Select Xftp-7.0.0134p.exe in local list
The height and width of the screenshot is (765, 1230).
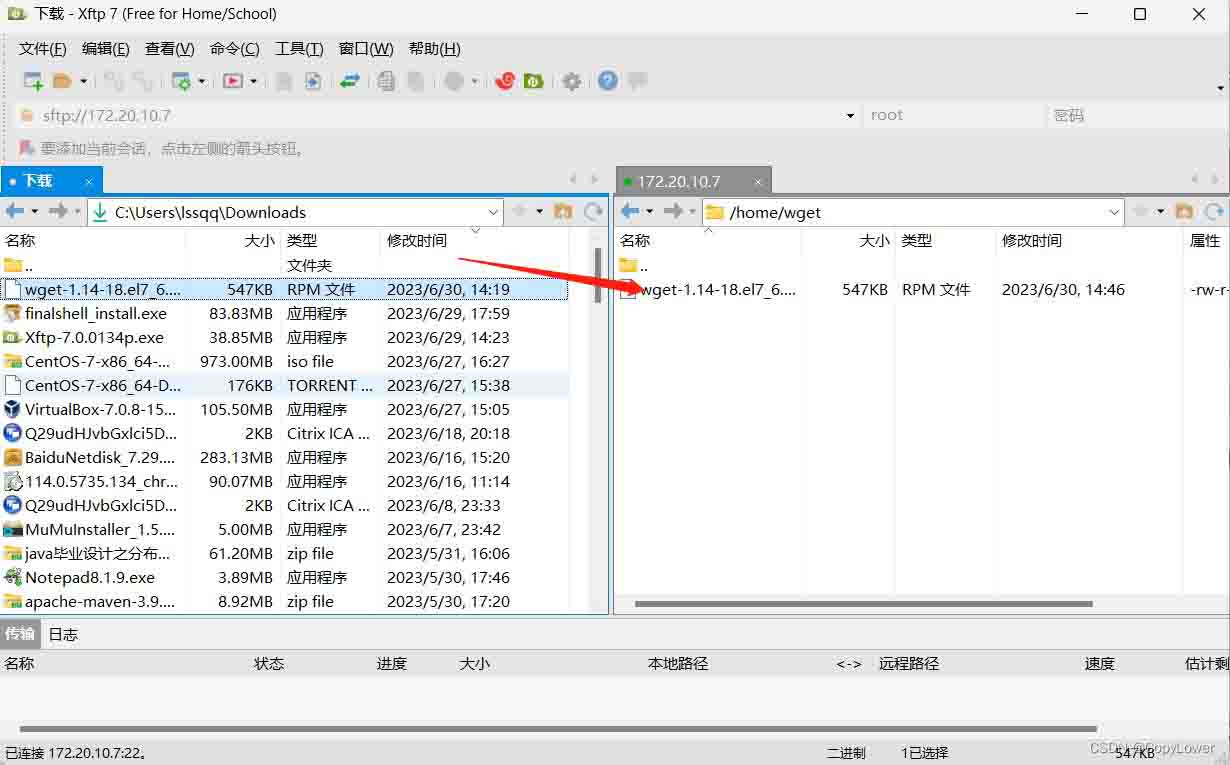(94, 337)
